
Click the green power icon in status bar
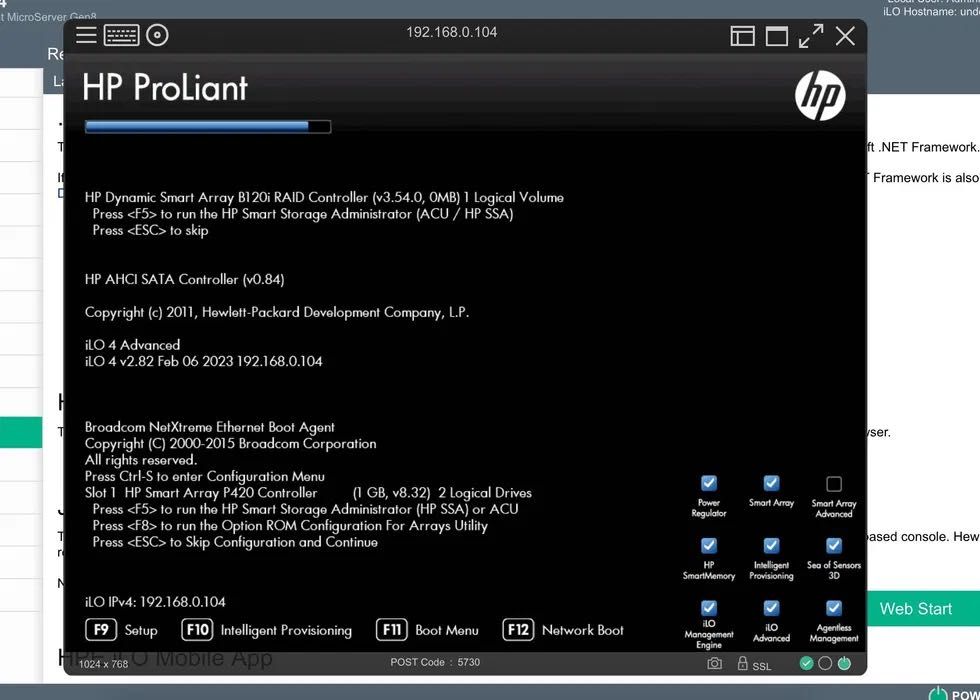click(x=844, y=663)
